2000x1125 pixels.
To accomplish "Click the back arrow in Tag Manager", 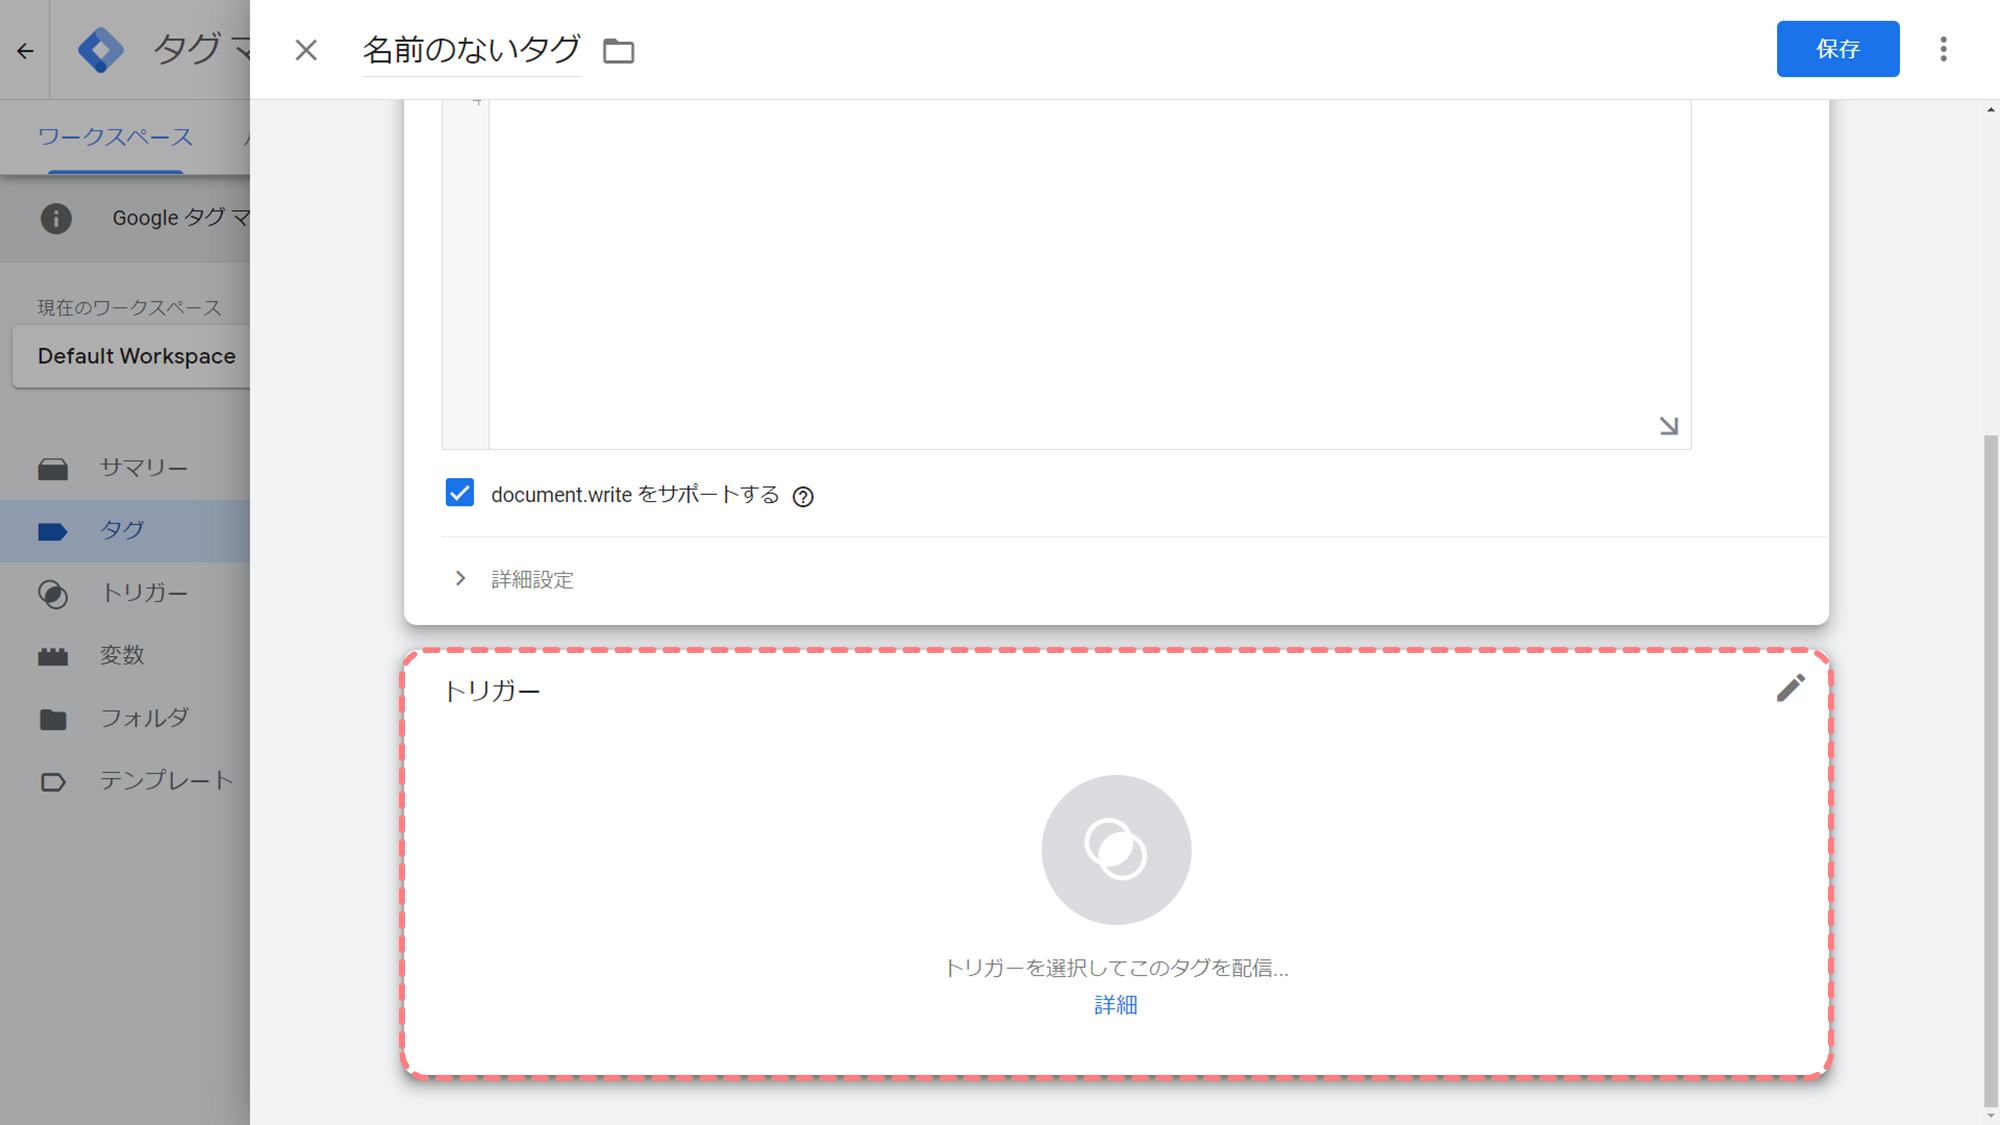I will pos(25,50).
